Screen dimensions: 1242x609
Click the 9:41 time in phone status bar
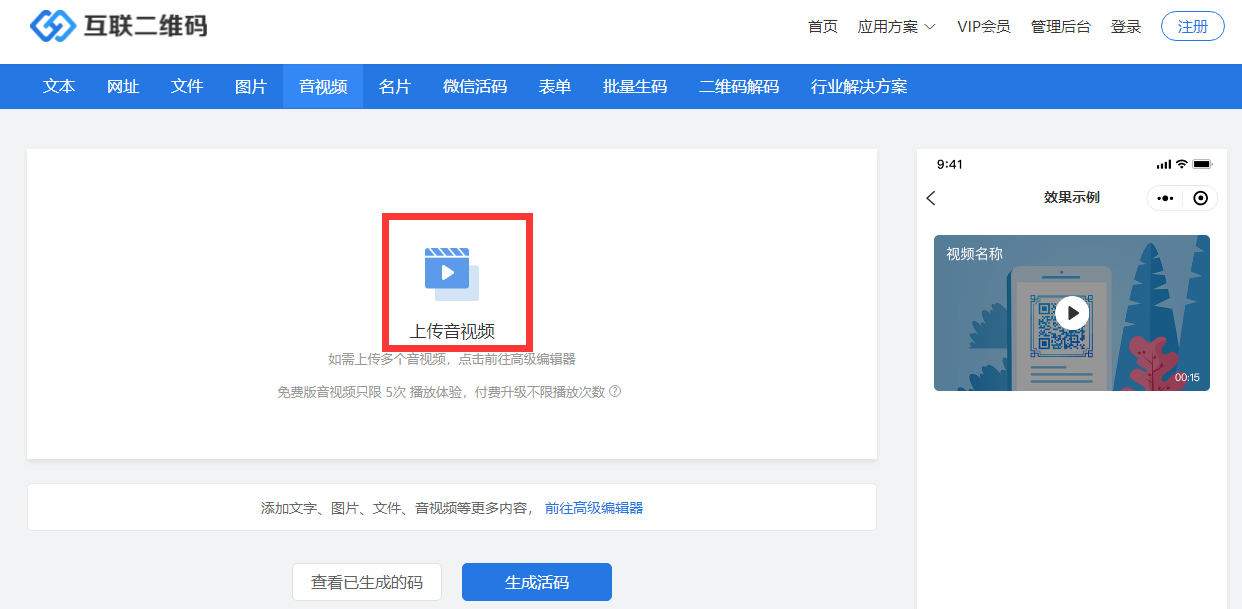(950, 164)
